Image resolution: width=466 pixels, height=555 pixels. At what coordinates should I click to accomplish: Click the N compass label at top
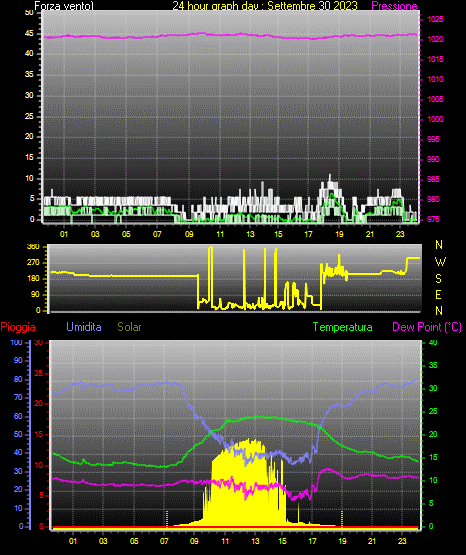(439, 245)
